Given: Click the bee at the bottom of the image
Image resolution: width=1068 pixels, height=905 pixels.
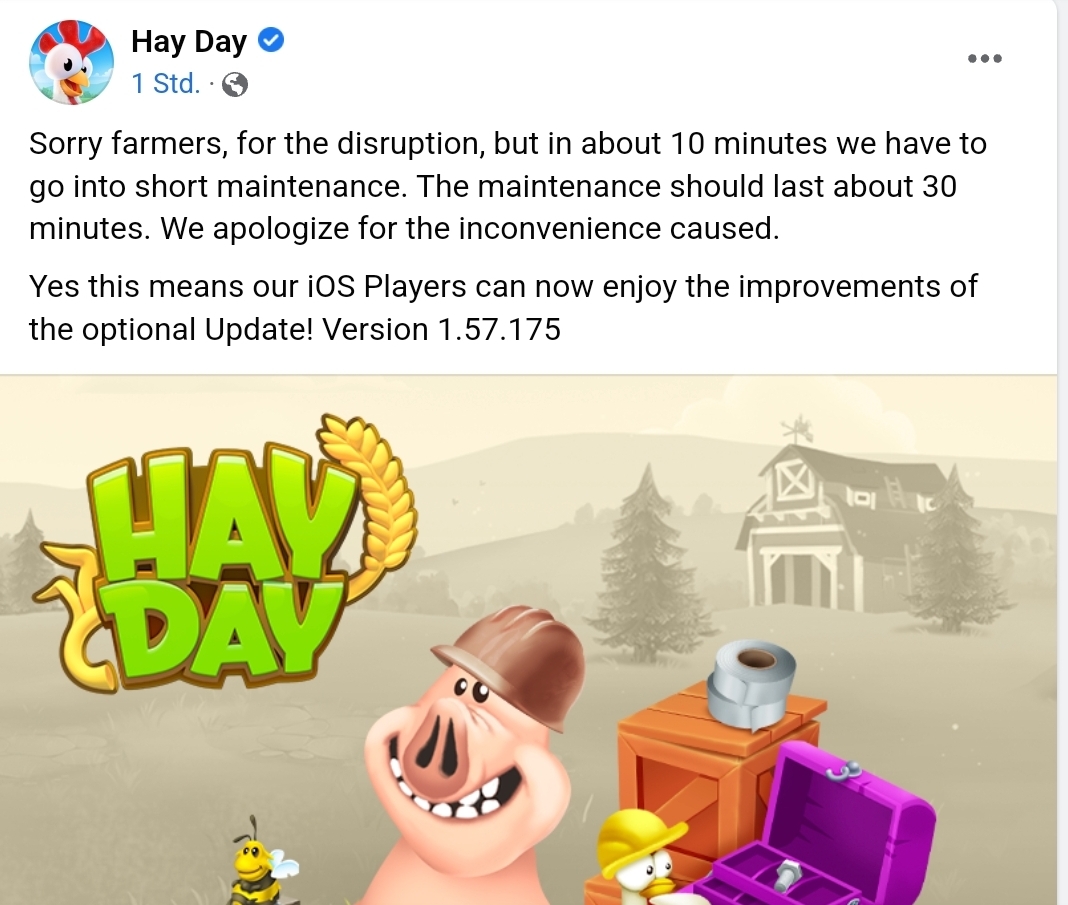Looking at the screenshot, I should 261,861.
